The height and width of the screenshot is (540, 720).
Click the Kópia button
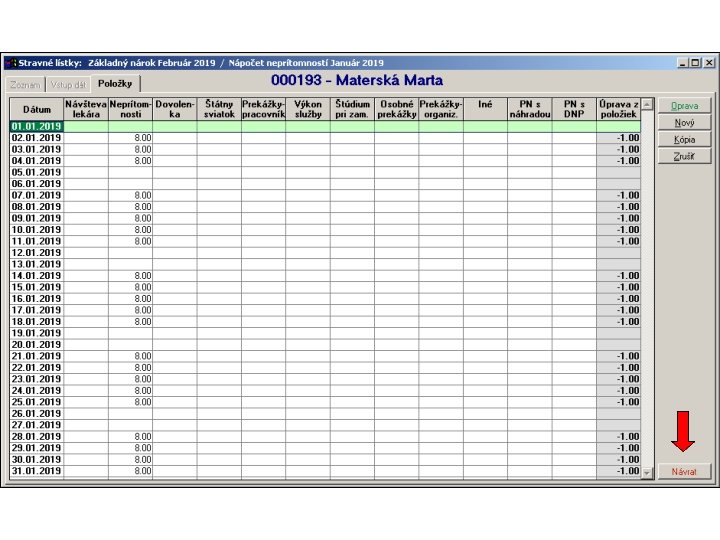684,140
